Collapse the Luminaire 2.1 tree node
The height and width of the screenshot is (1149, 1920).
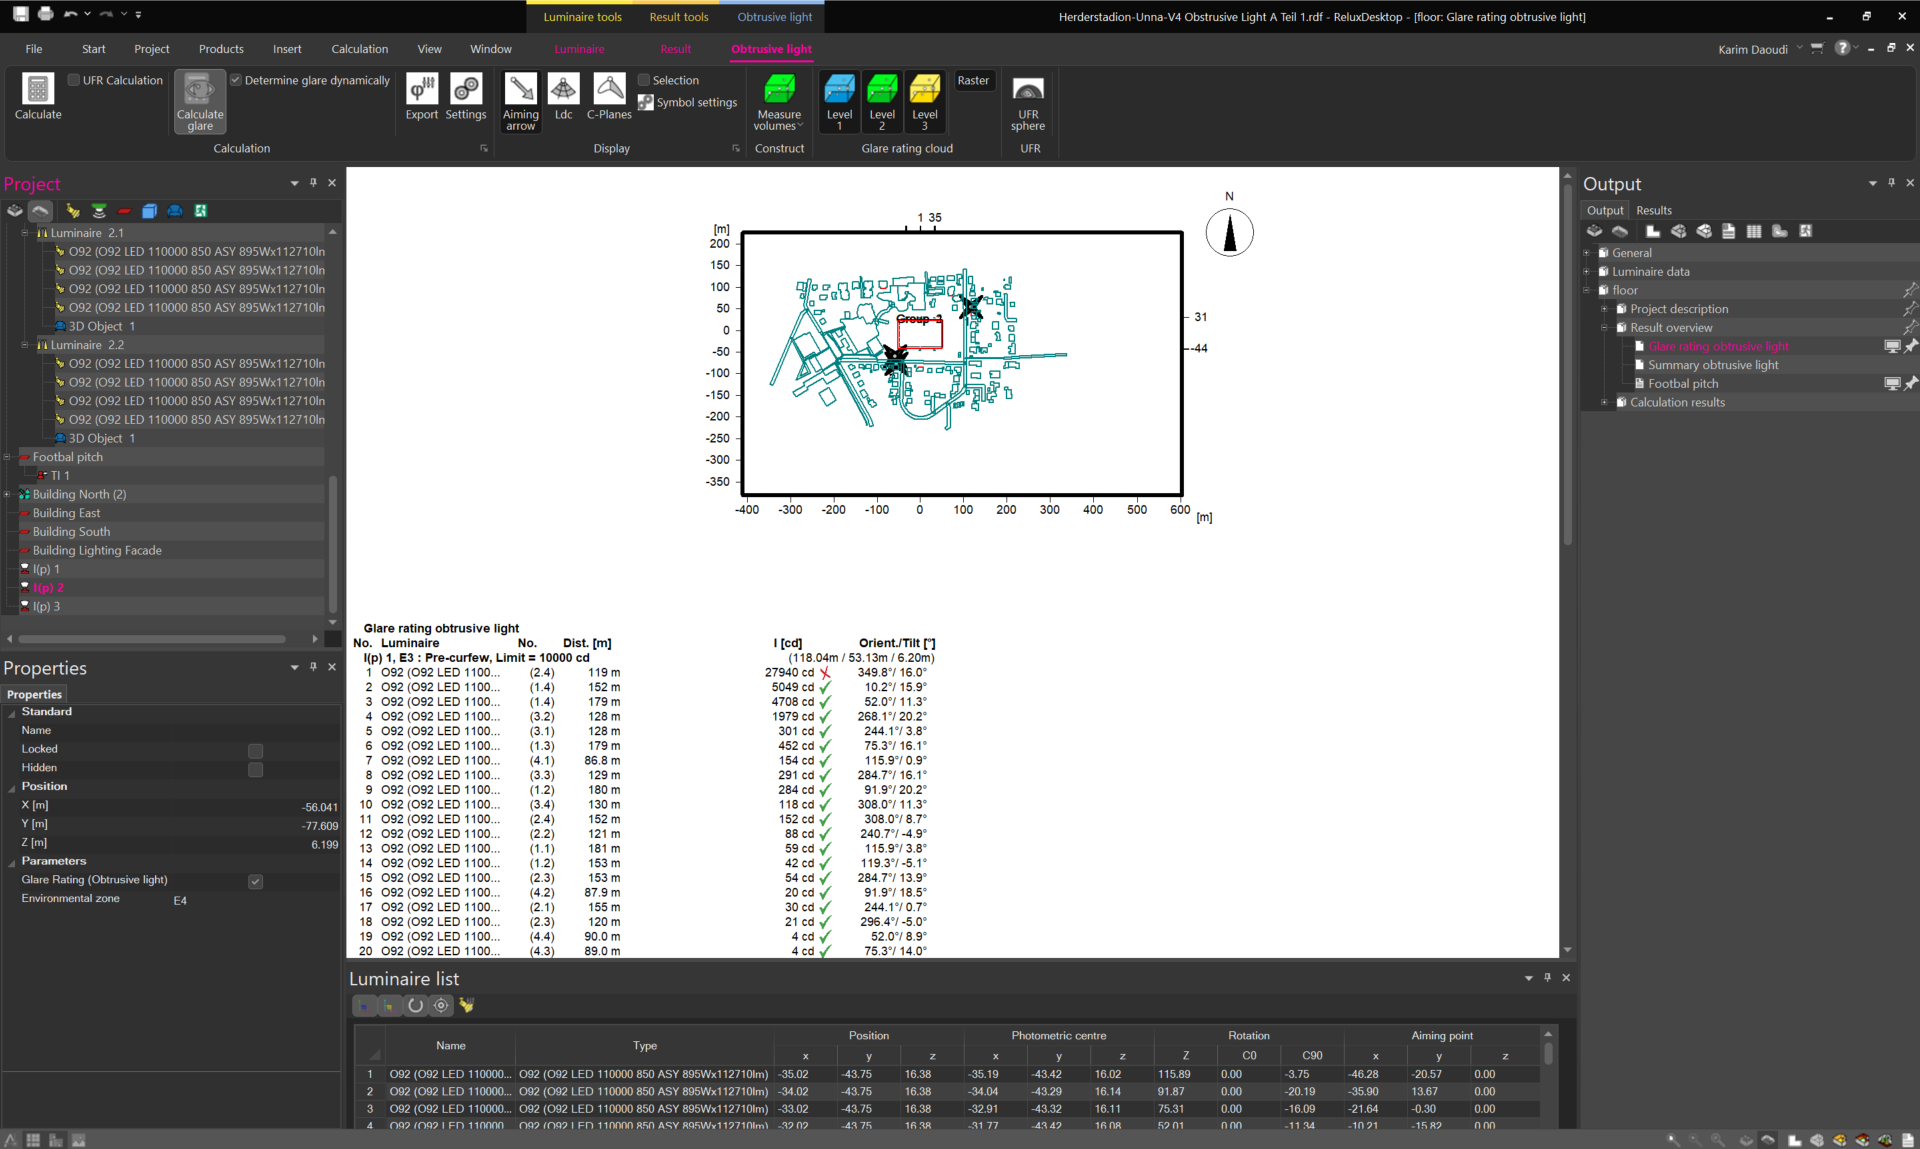click(25, 233)
